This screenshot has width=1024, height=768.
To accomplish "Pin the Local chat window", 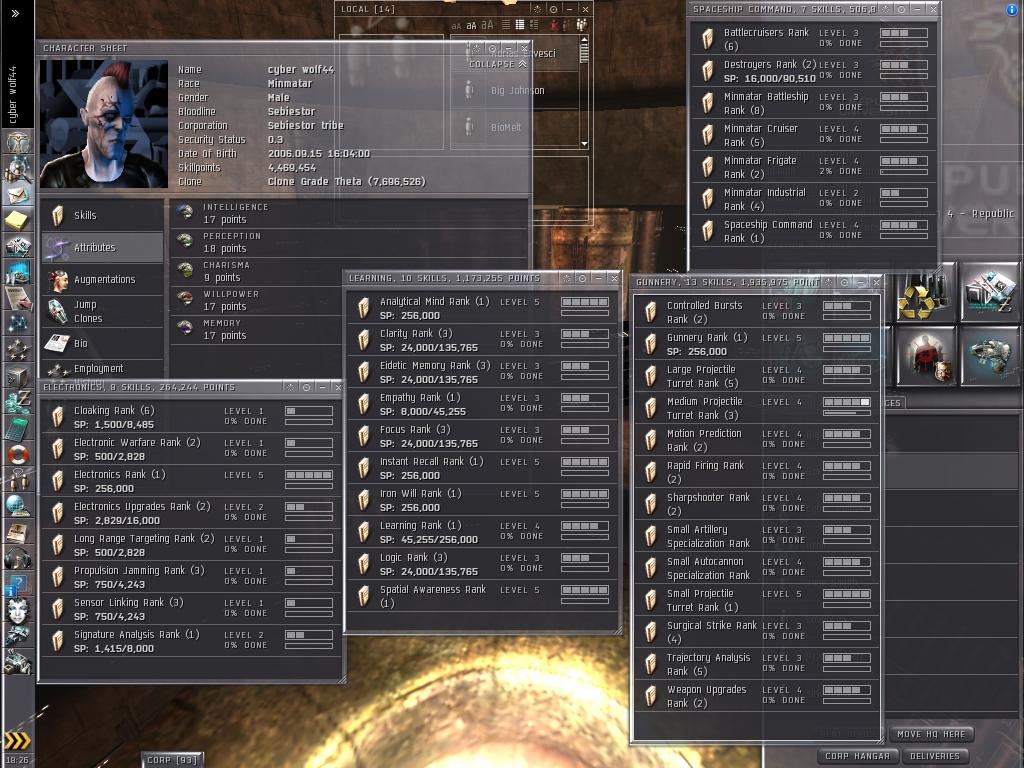I will pos(553,9).
